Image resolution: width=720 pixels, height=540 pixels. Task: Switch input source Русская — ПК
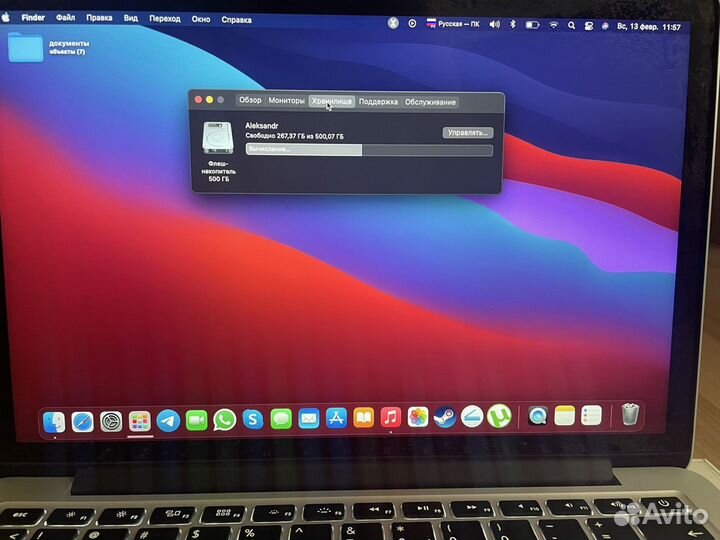[x=453, y=24]
